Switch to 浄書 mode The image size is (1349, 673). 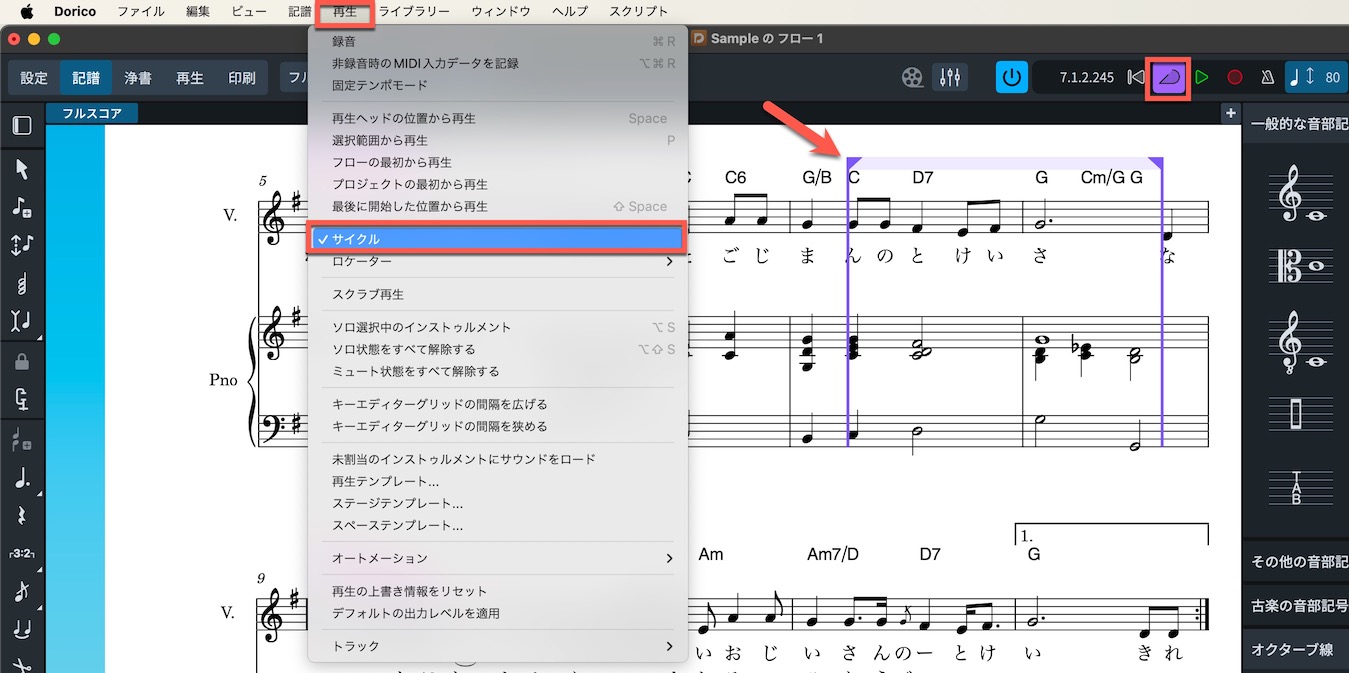[138, 78]
